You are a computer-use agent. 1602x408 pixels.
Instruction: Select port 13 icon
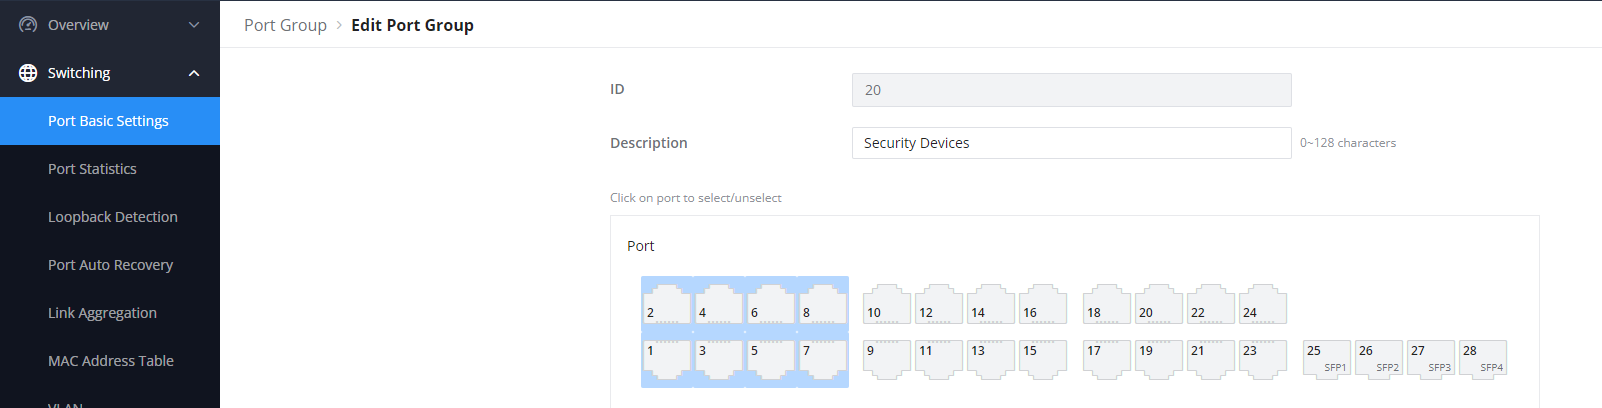pos(991,360)
